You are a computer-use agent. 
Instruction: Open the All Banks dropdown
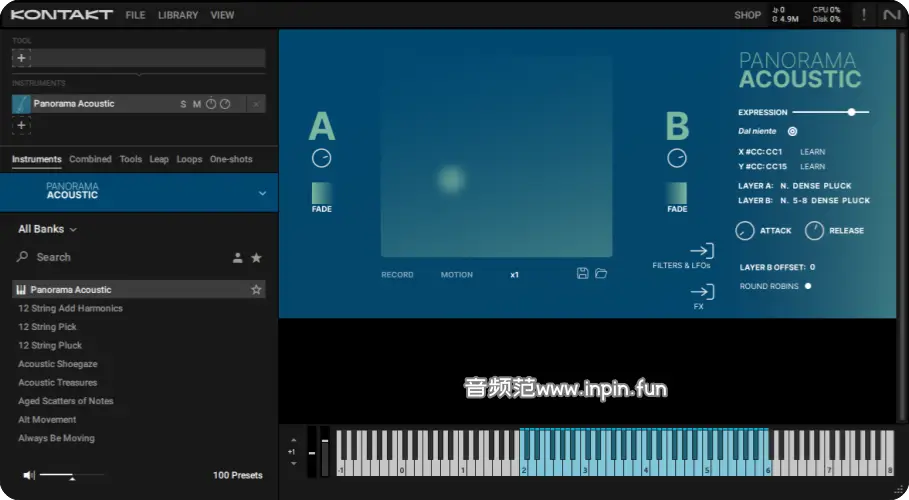47,229
